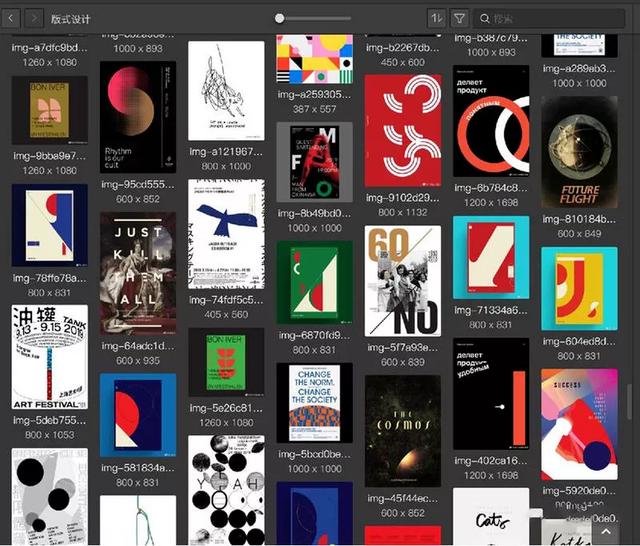Click file name img-5e26c81...

(226, 408)
